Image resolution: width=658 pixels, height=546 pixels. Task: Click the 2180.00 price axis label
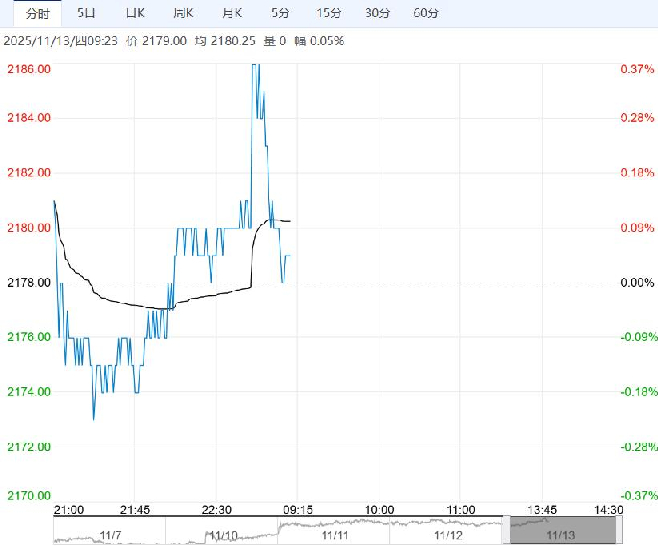[29, 228]
